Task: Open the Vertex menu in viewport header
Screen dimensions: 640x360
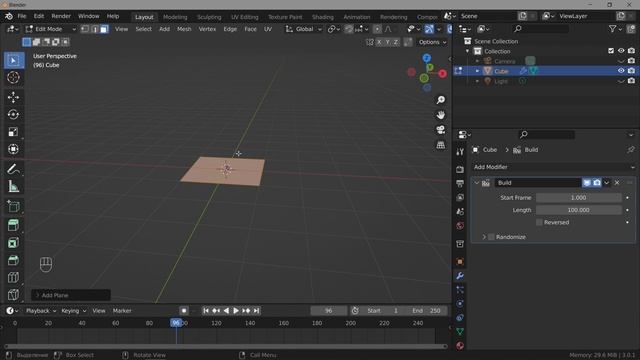Action: pyautogui.click(x=207, y=29)
